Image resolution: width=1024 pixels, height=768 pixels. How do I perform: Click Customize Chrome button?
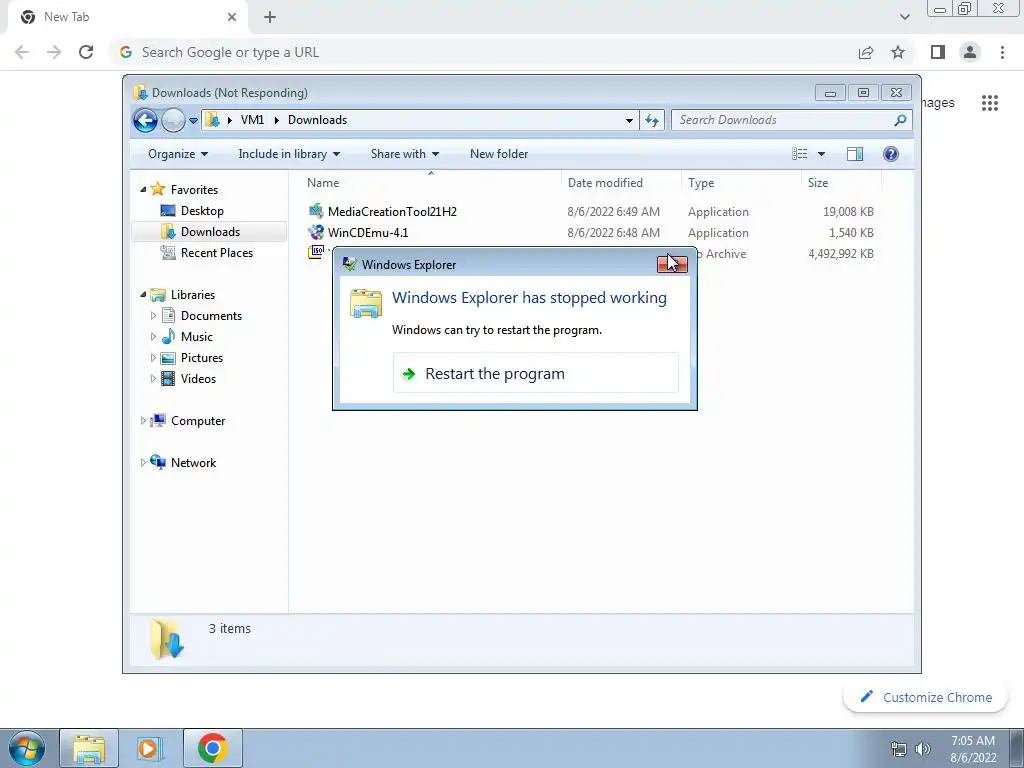coord(926,697)
